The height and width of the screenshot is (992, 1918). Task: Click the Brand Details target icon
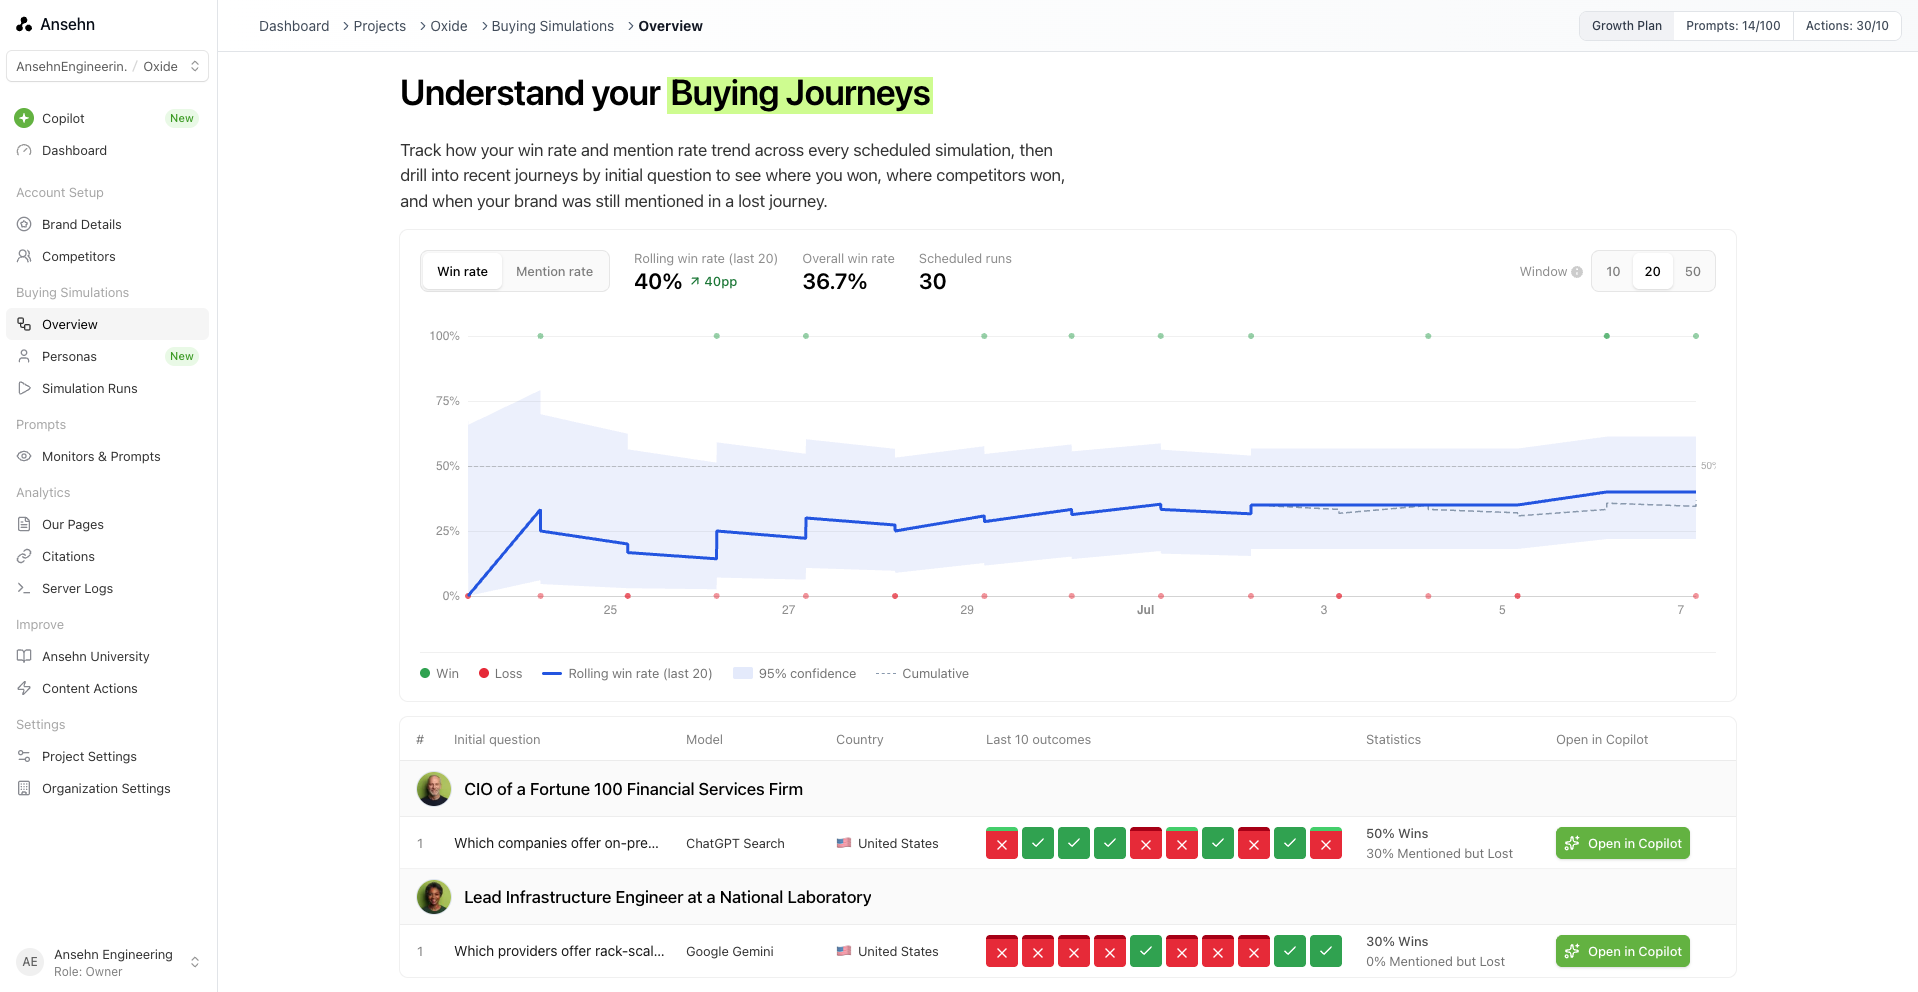click(24, 224)
